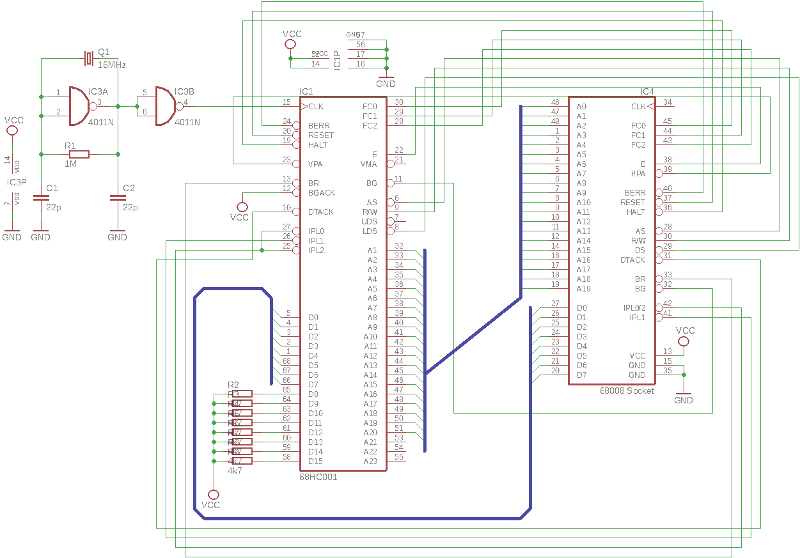Screen dimensions: 800x558
Task: Click the VPA pin label on IC1
Action: point(315,164)
